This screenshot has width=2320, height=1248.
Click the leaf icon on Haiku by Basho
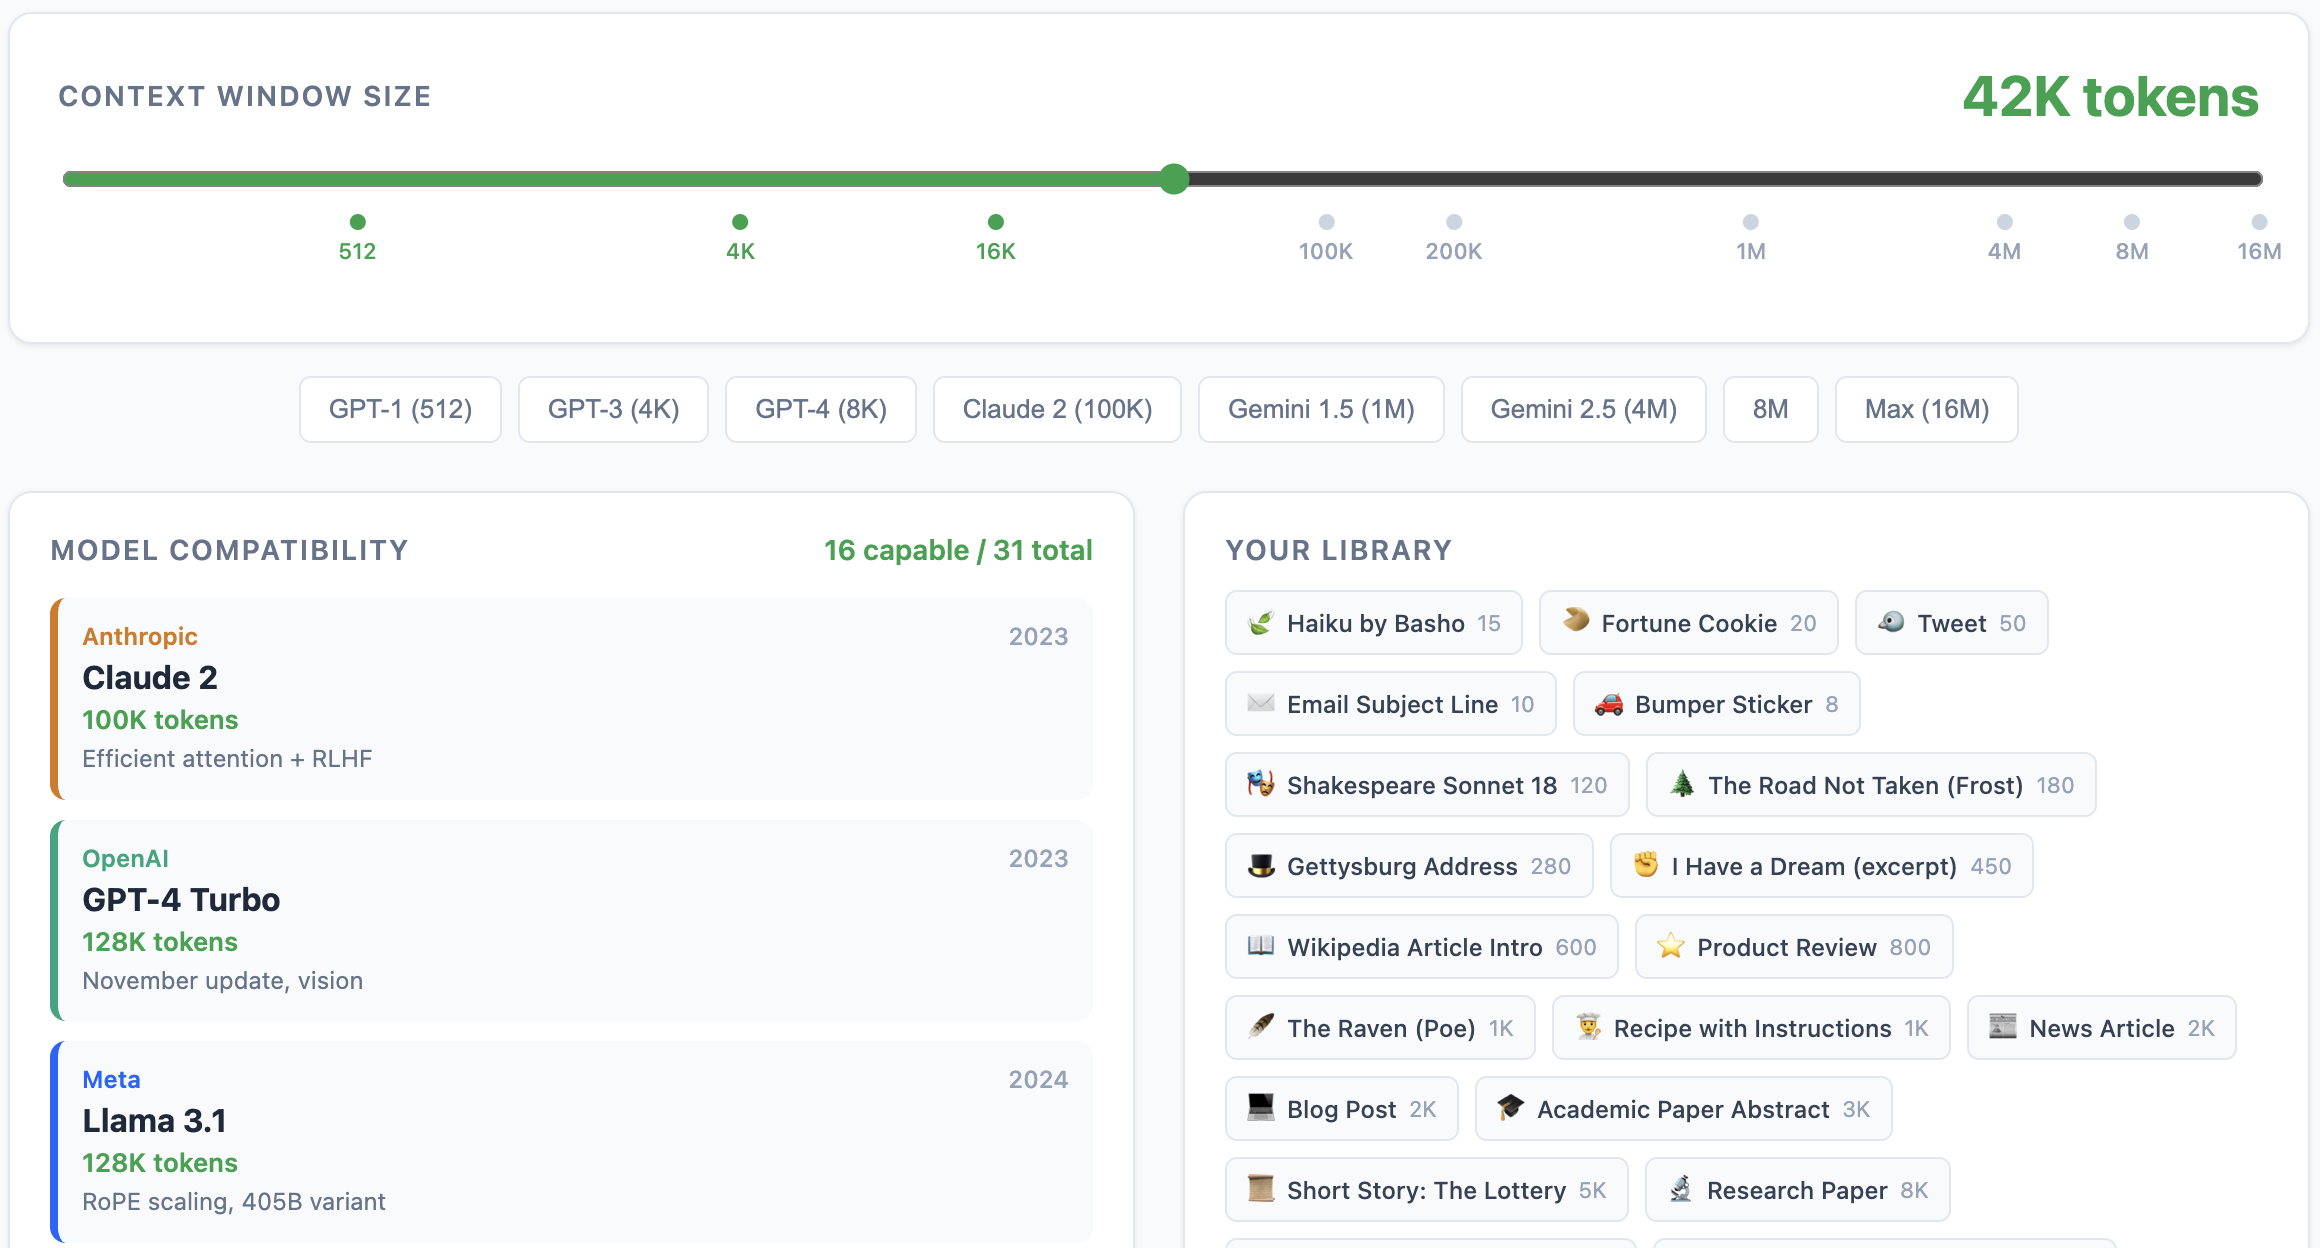pos(1261,623)
